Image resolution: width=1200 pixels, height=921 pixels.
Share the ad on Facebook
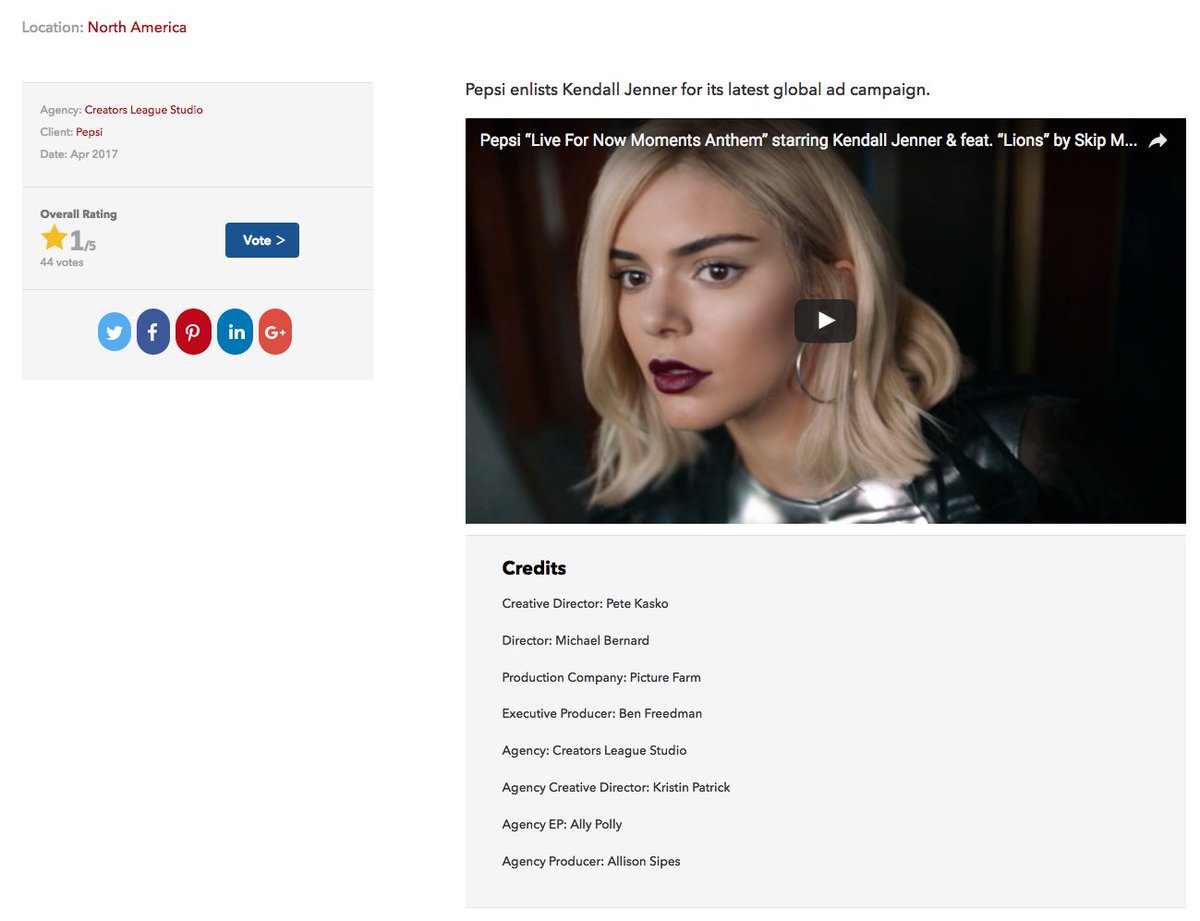153,332
